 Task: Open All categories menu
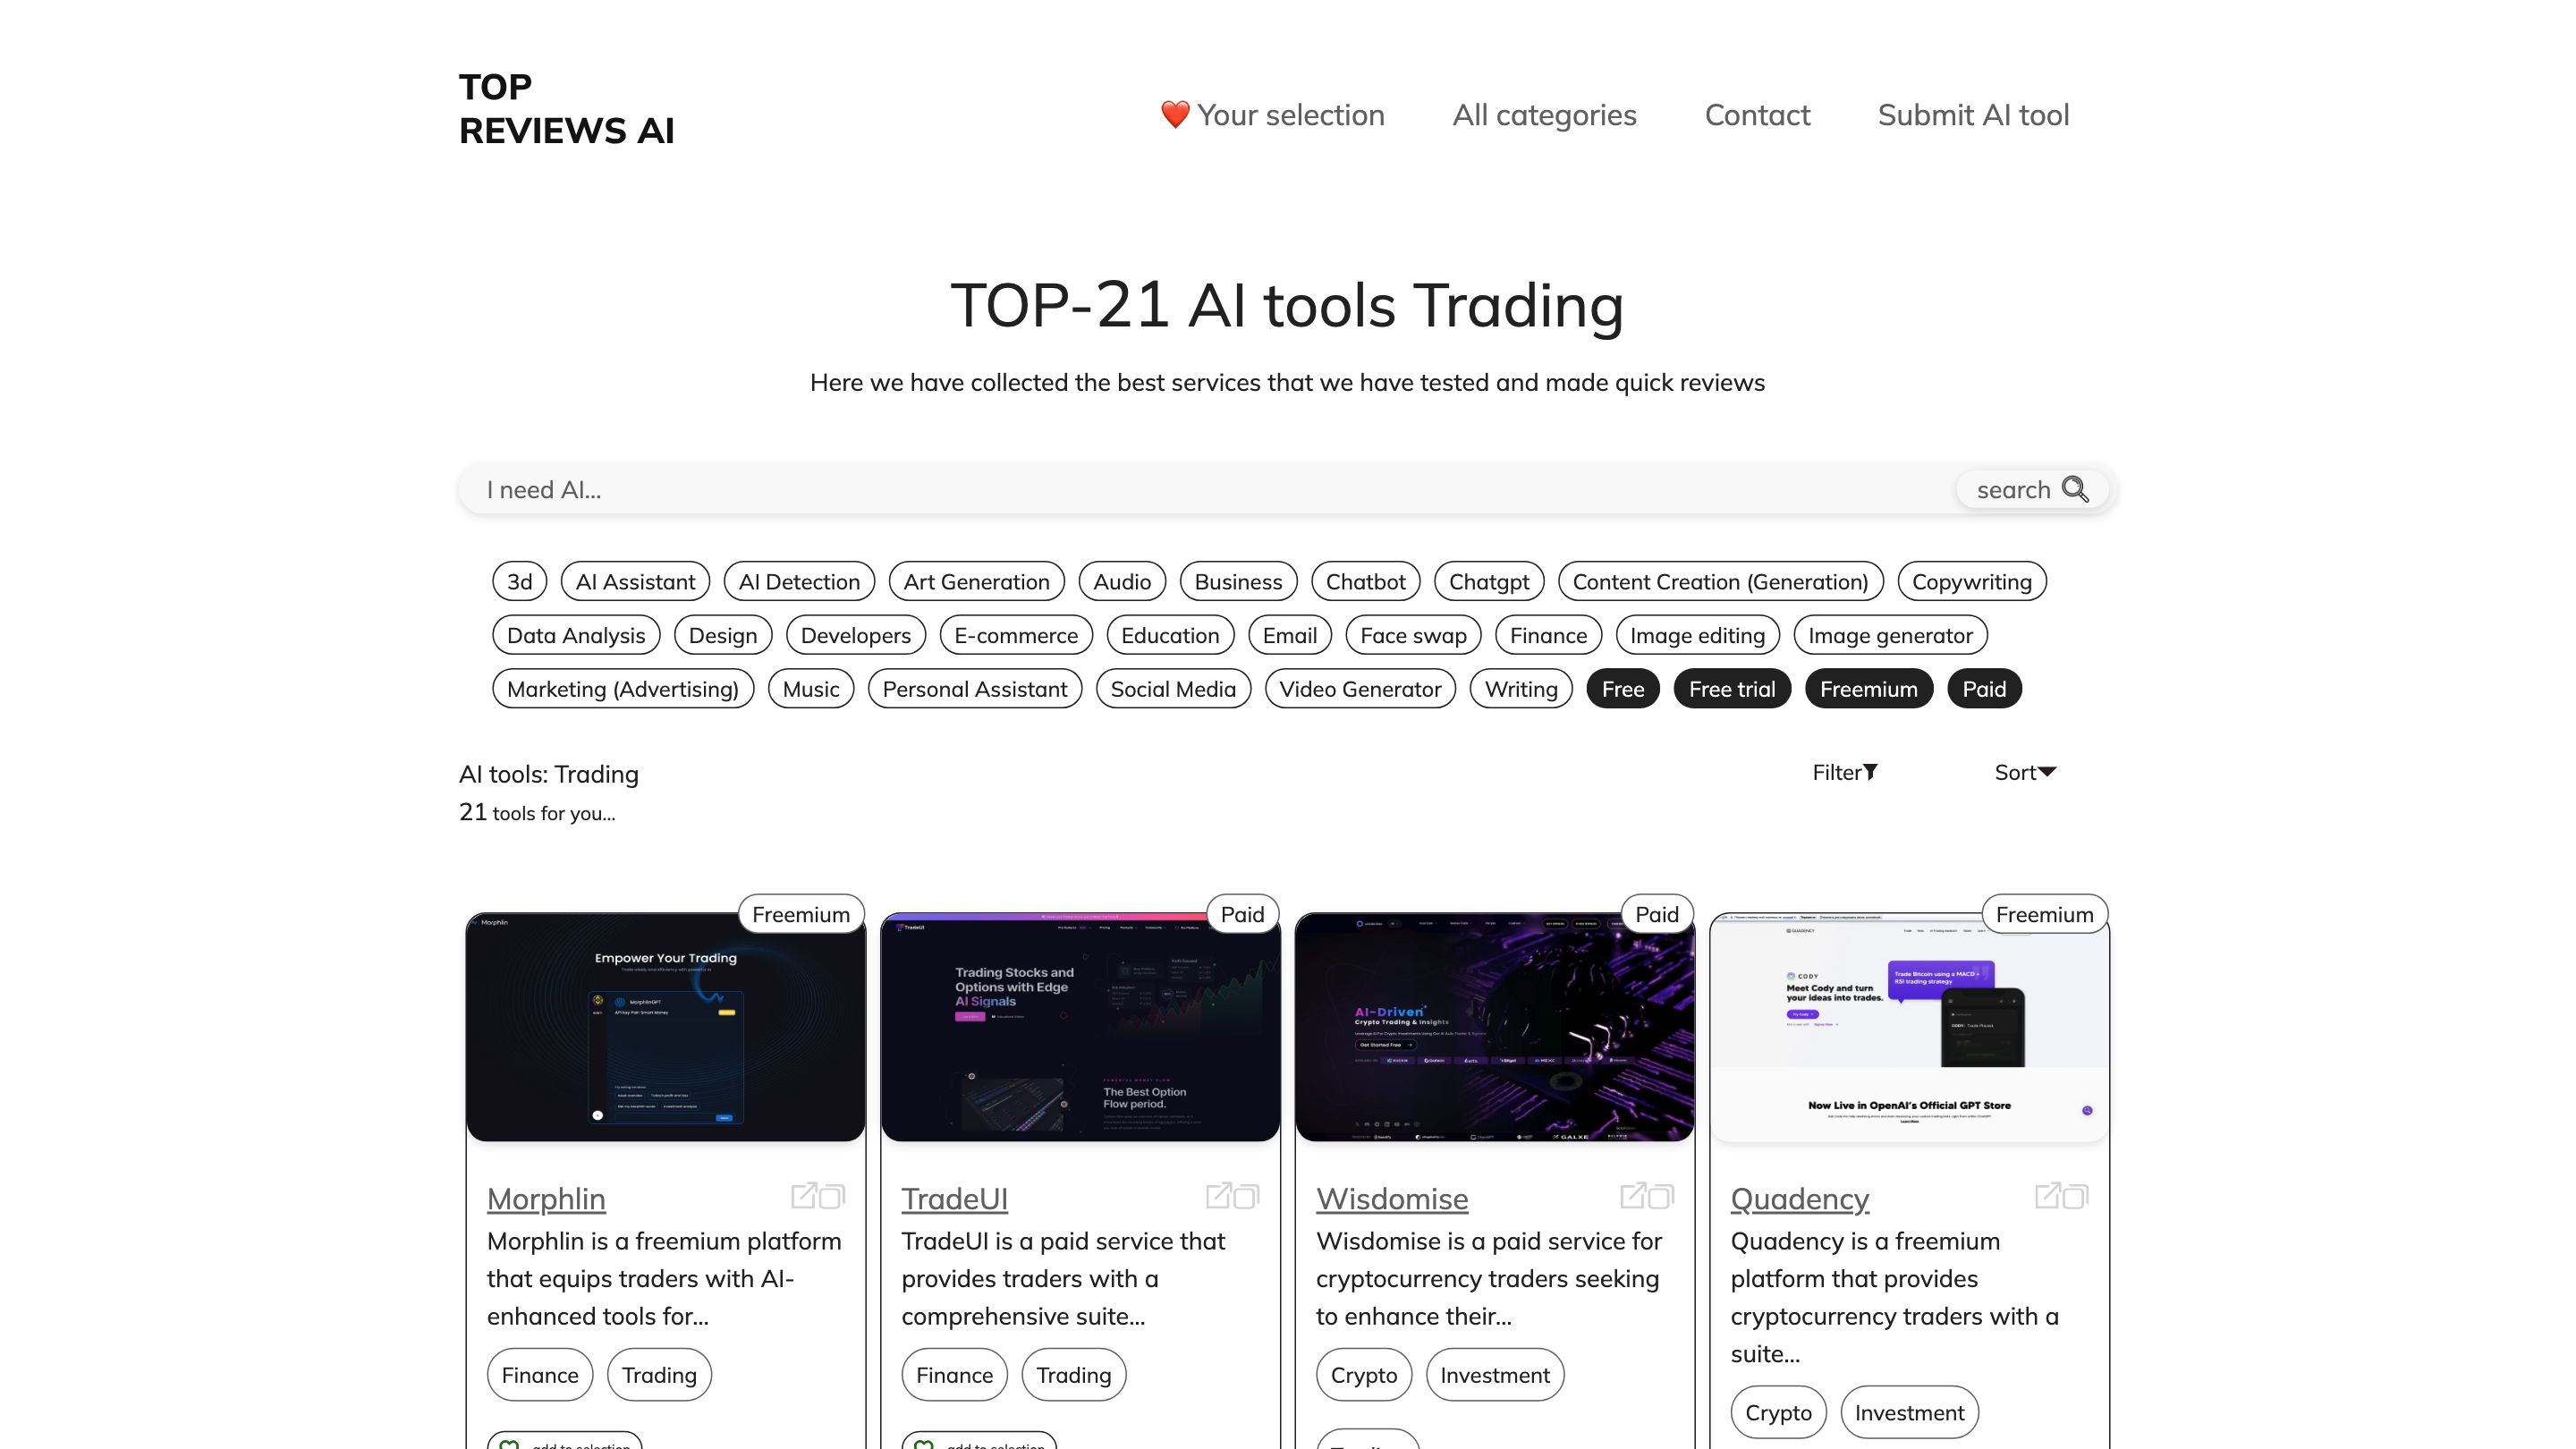pyautogui.click(x=1544, y=115)
